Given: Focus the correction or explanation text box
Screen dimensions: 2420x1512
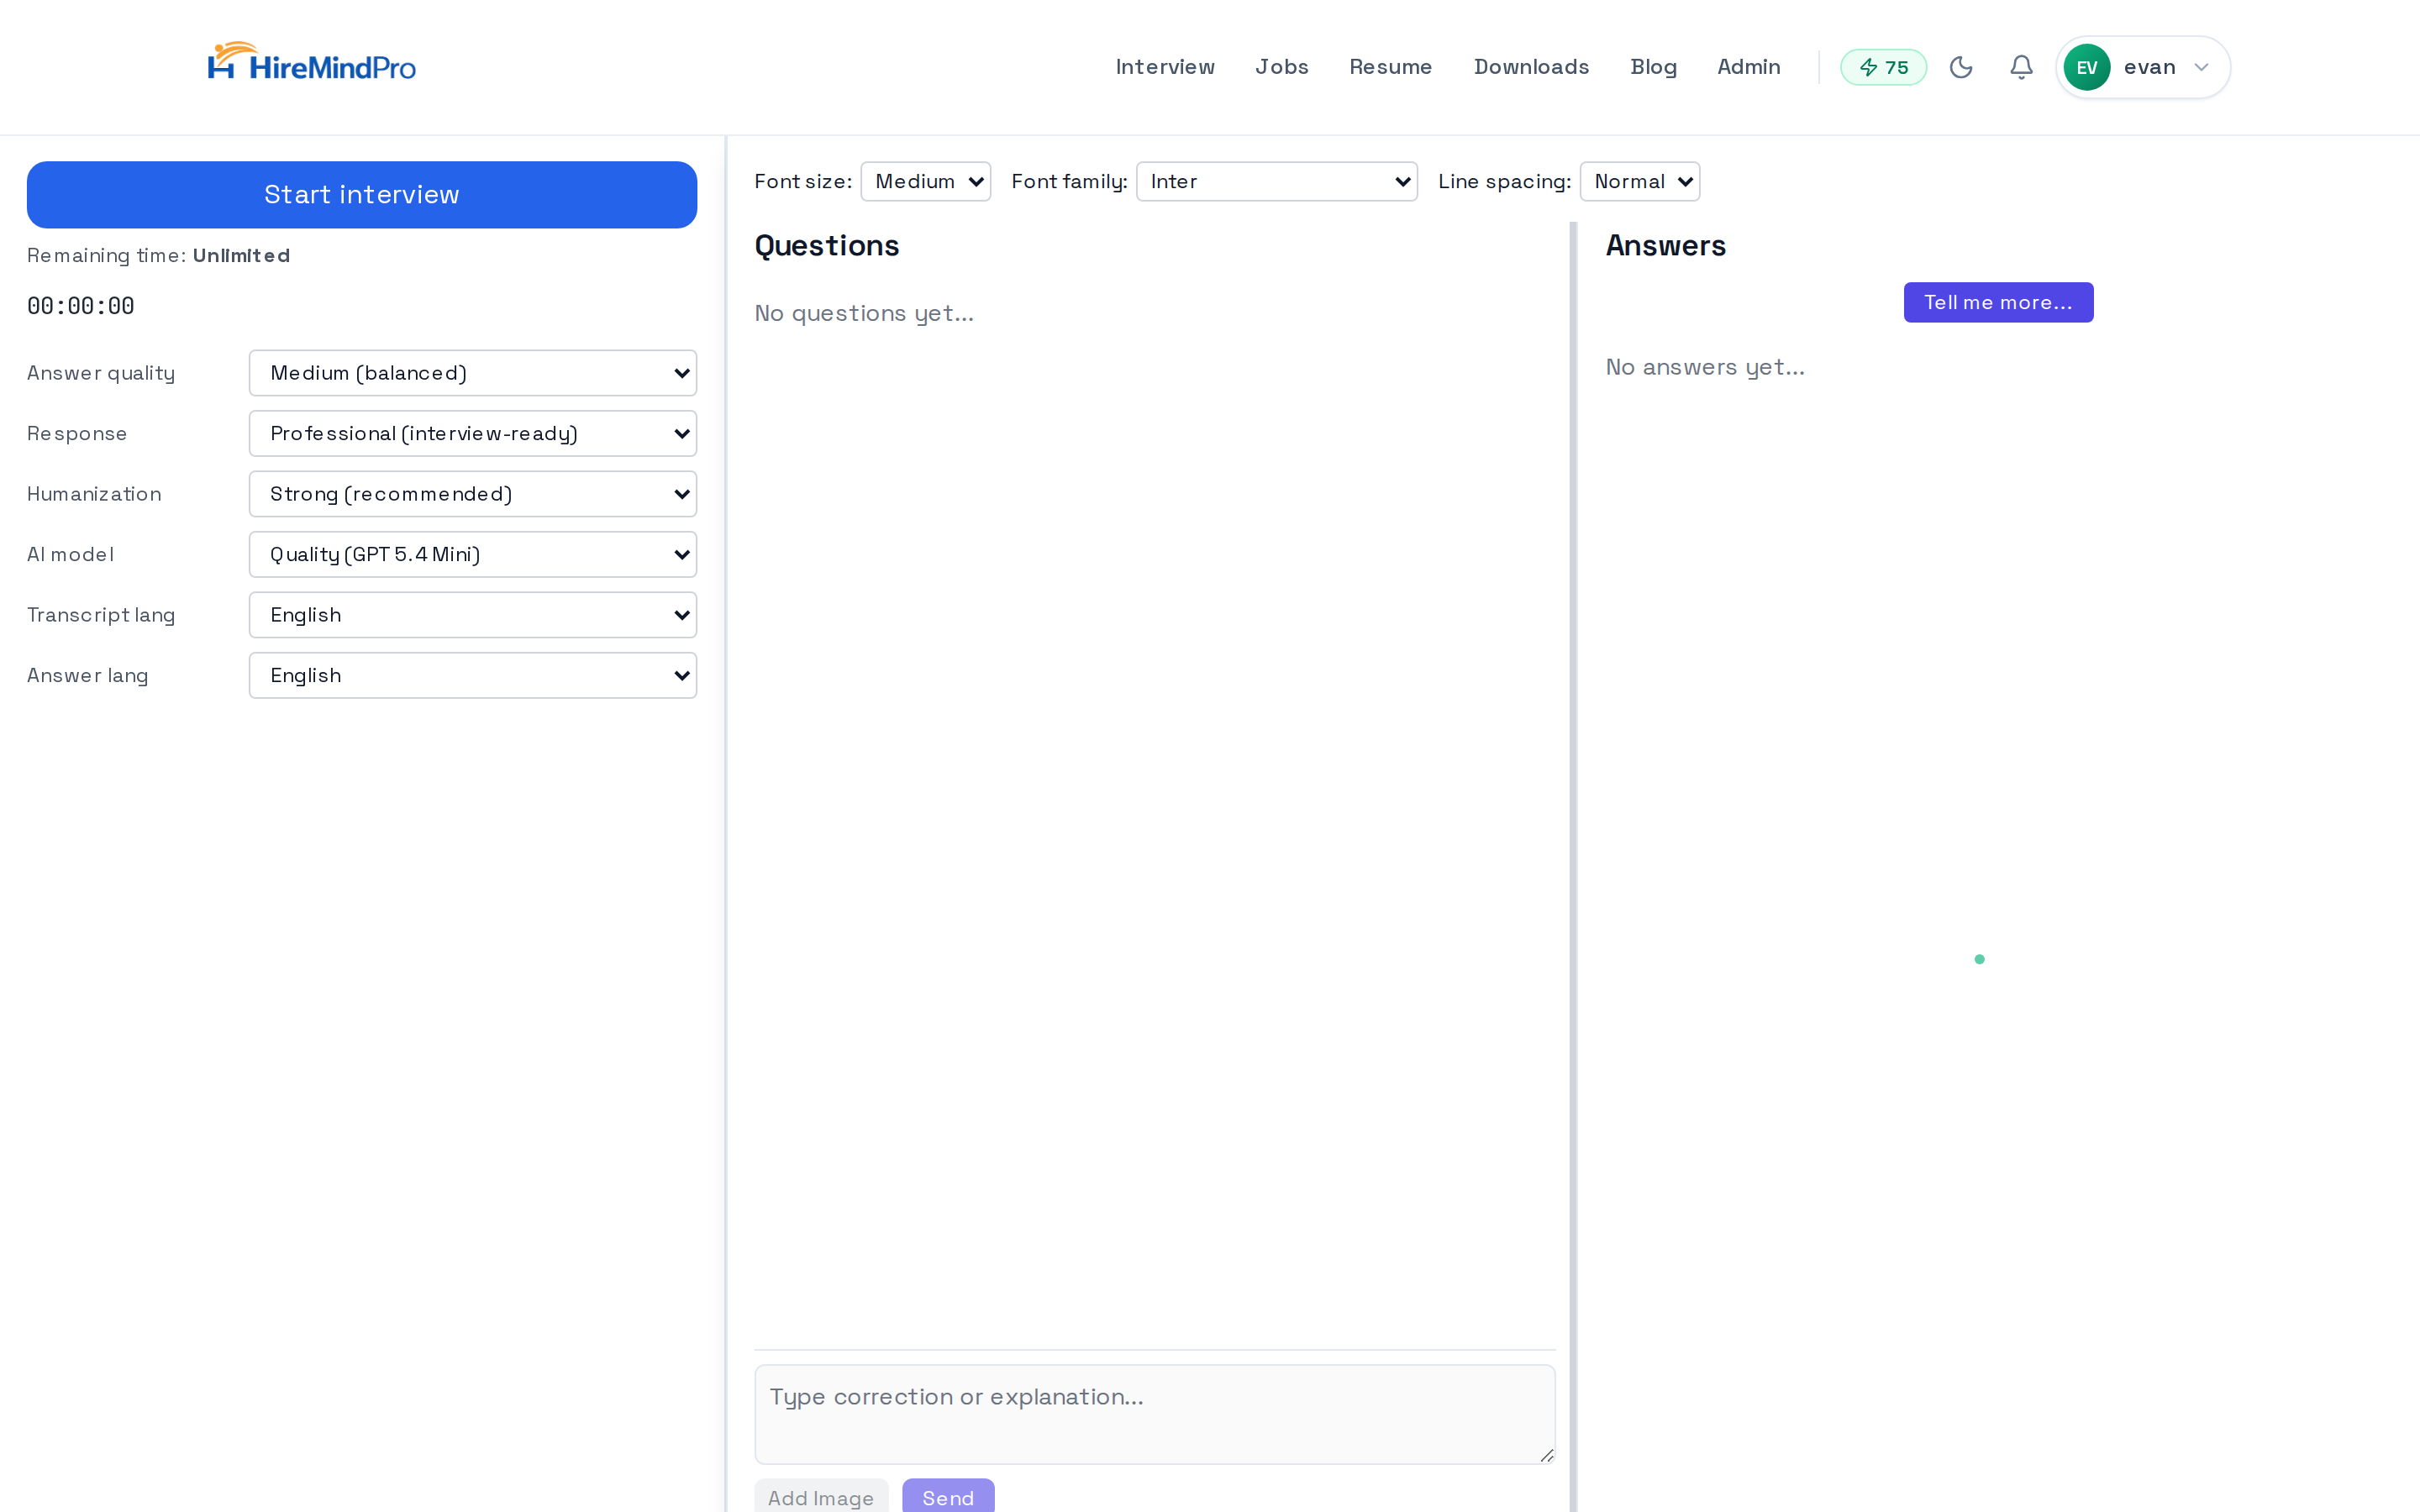Looking at the screenshot, I should 1155,1414.
